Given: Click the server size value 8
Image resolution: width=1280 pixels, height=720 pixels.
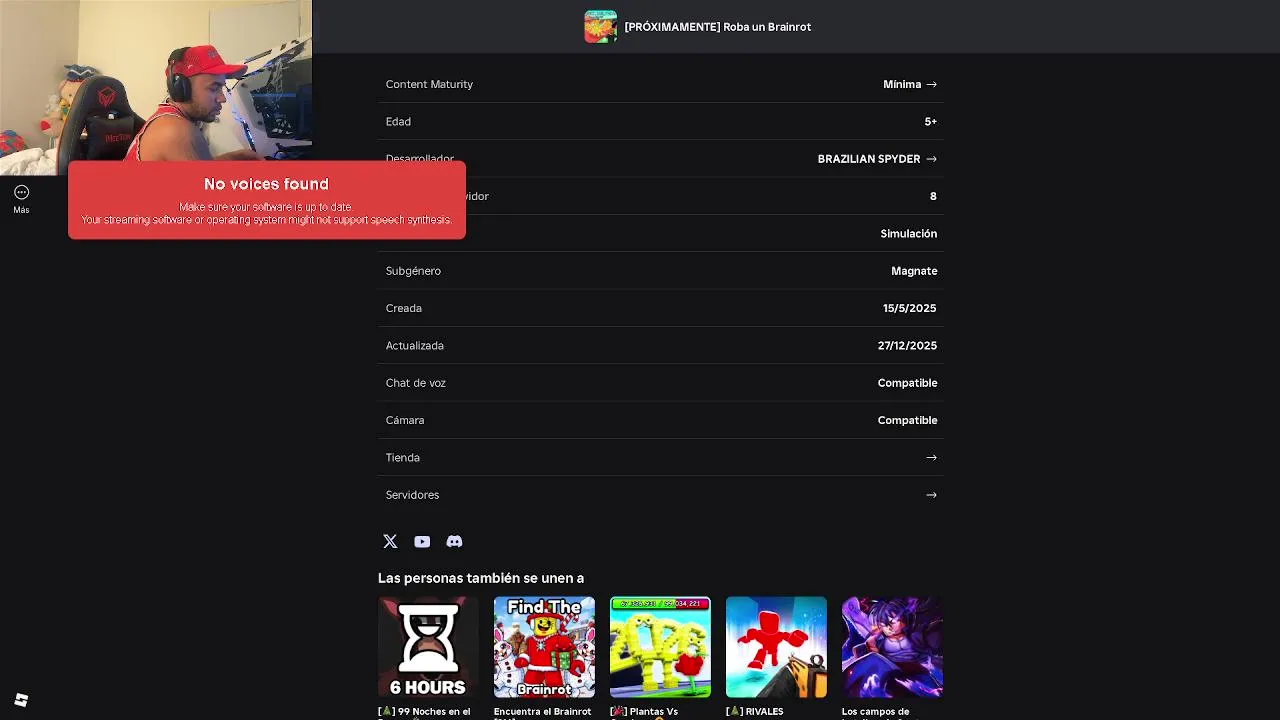Looking at the screenshot, I should point(933,196).
